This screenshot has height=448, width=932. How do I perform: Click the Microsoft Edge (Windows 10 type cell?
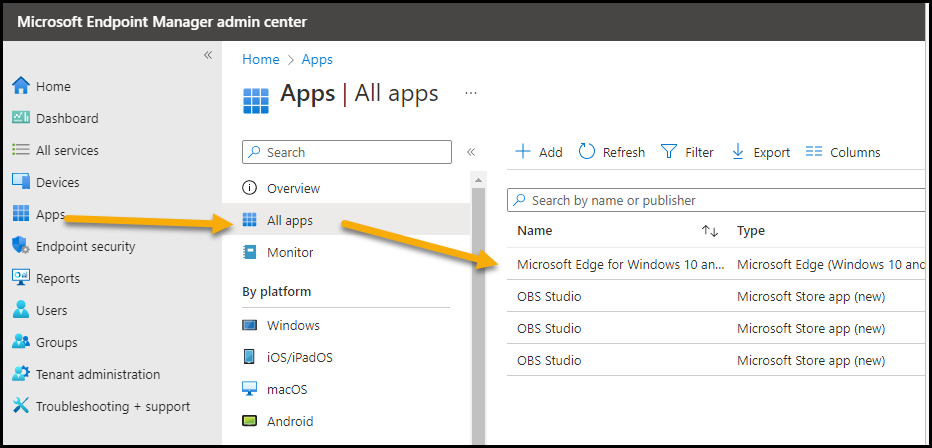click(831, 264)
